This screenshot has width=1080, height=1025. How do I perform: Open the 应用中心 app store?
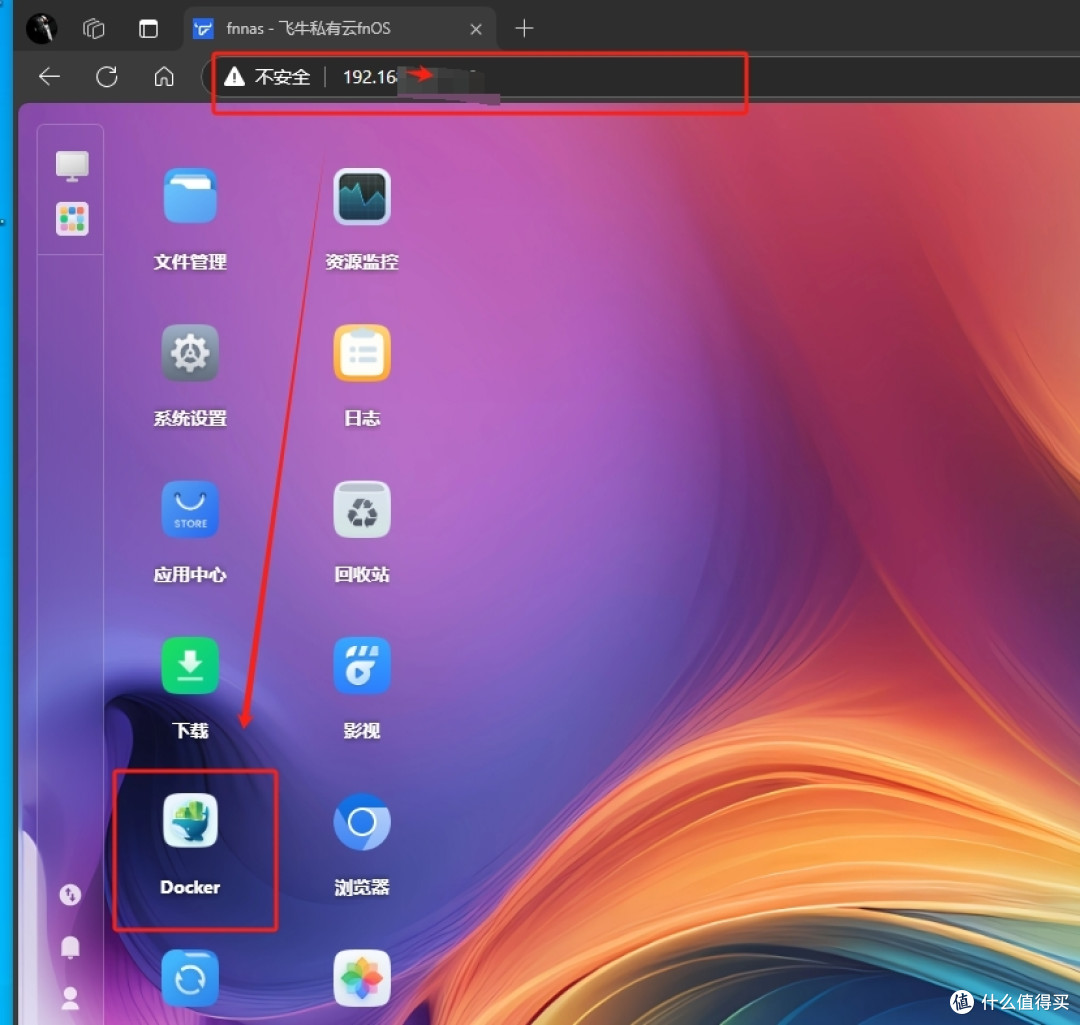190,510
